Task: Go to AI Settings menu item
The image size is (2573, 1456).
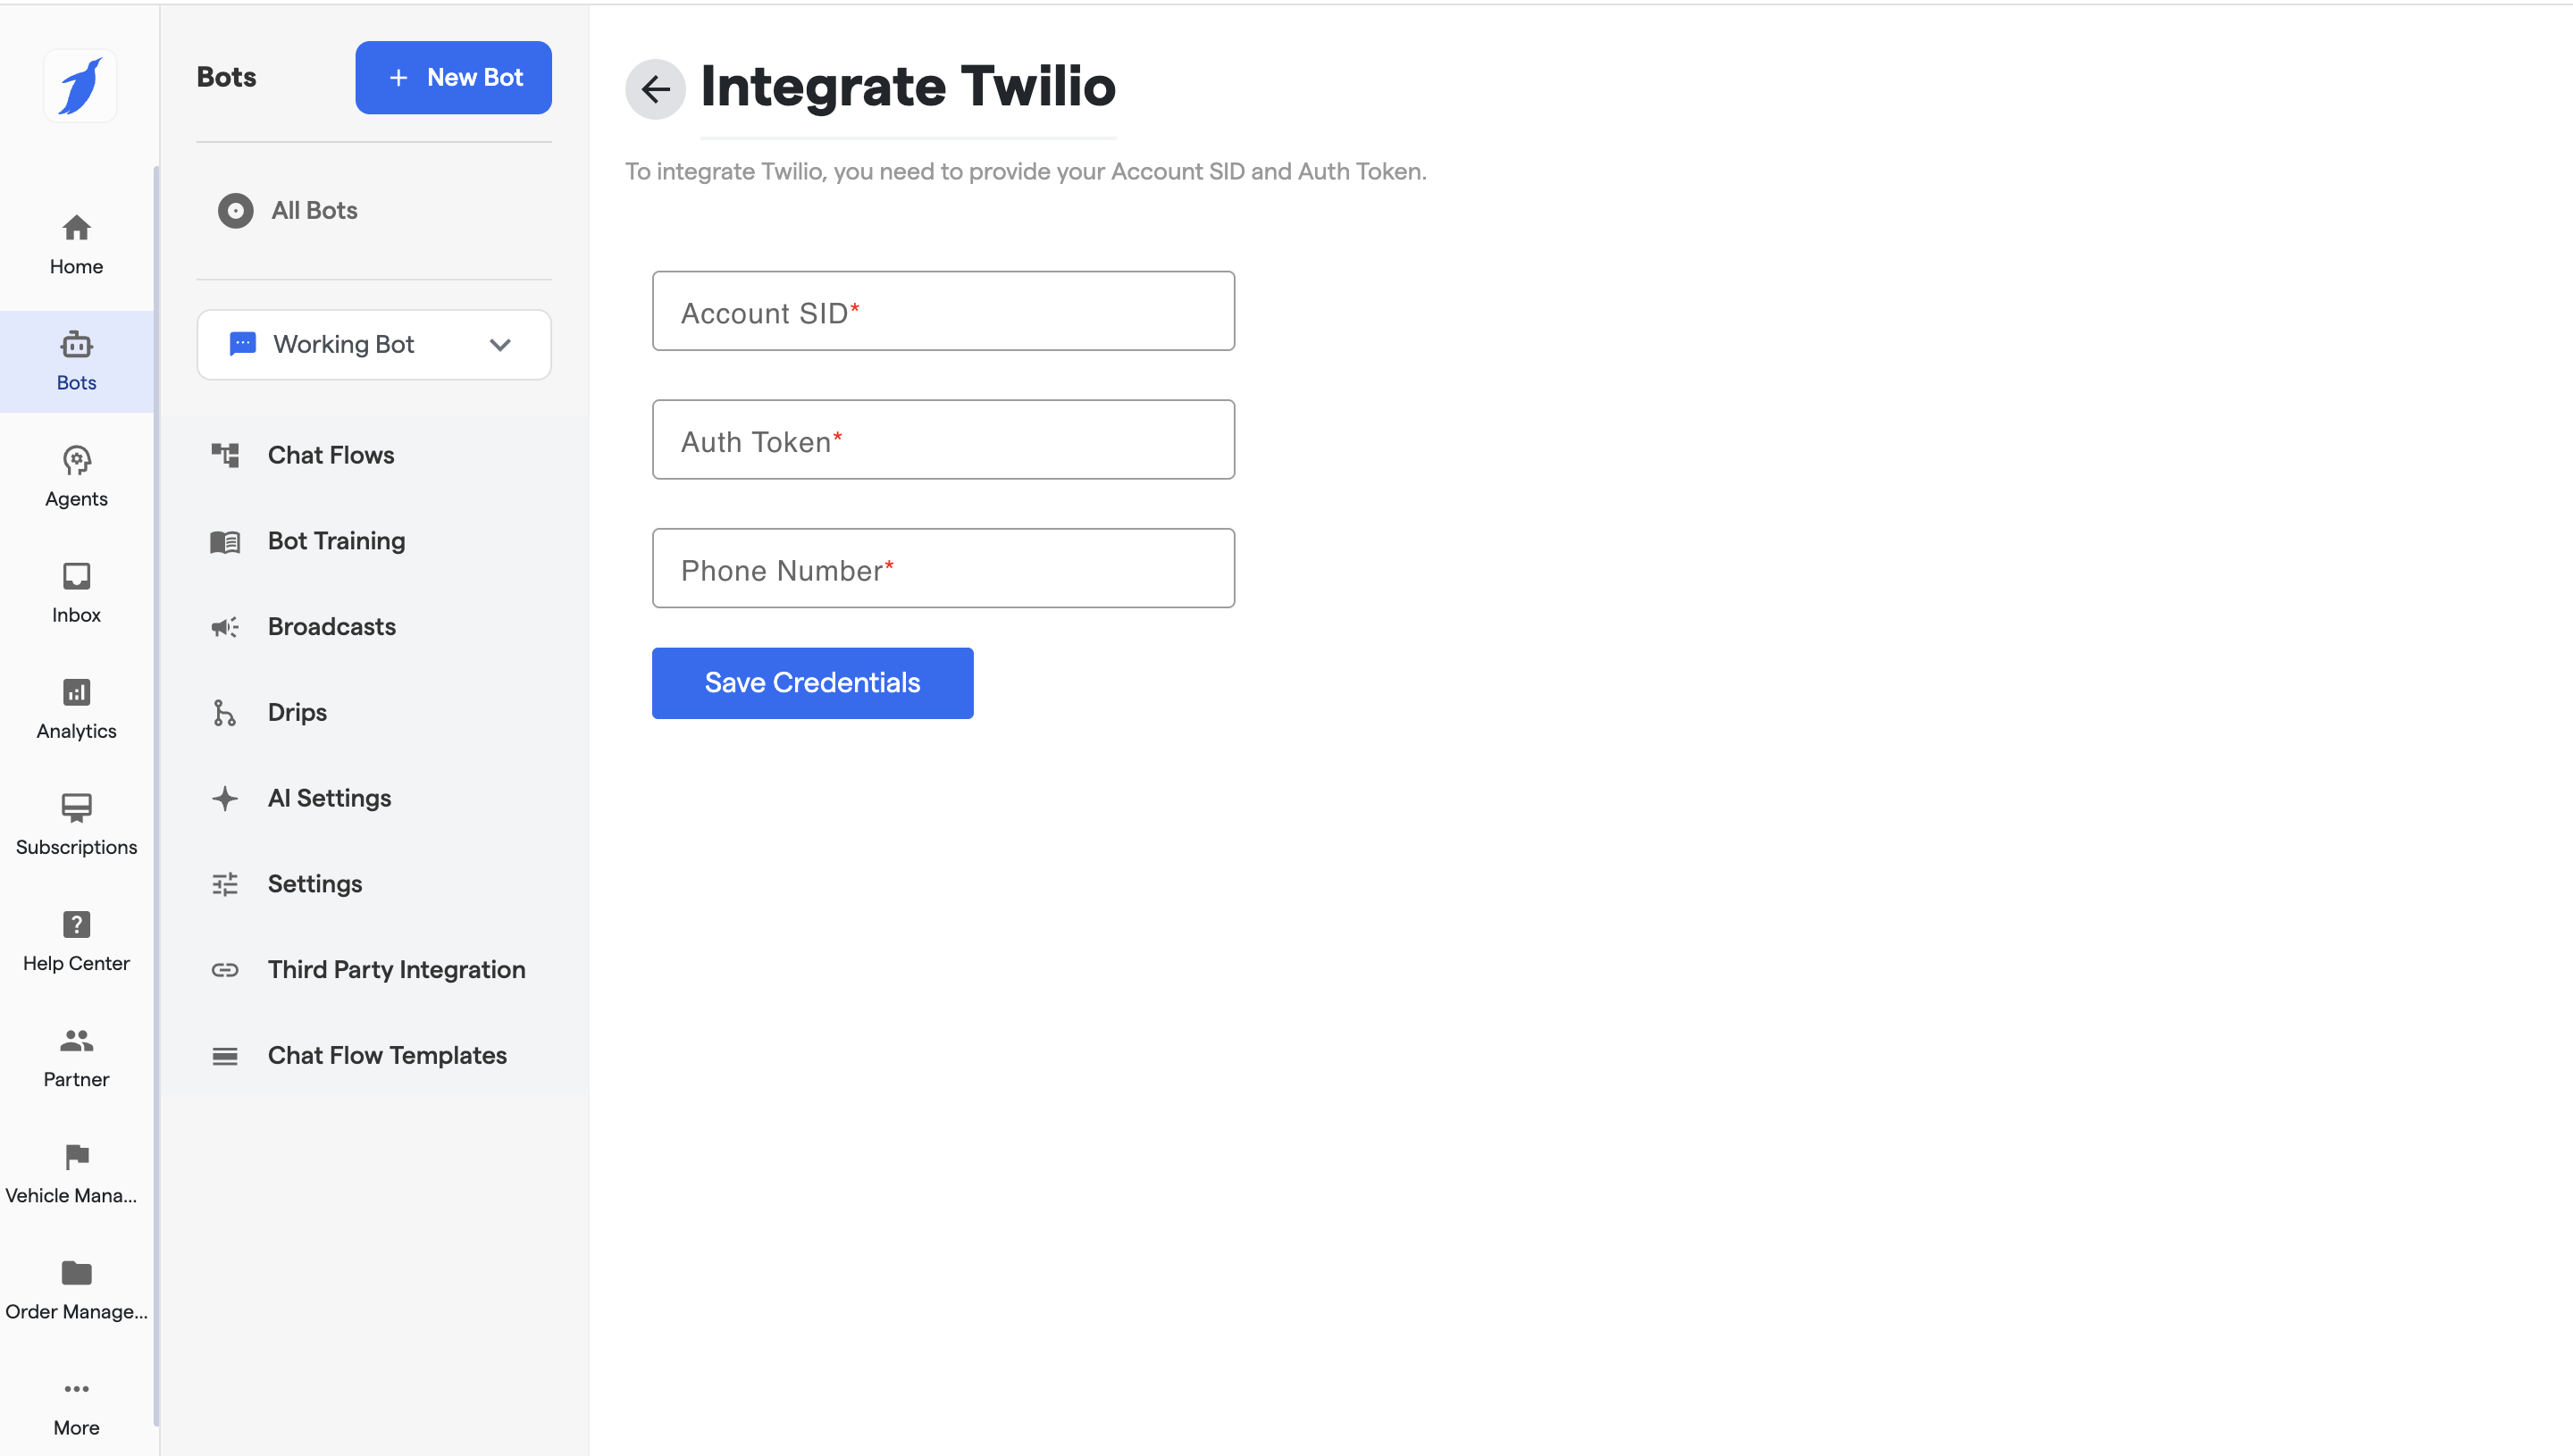Action: 329,799
